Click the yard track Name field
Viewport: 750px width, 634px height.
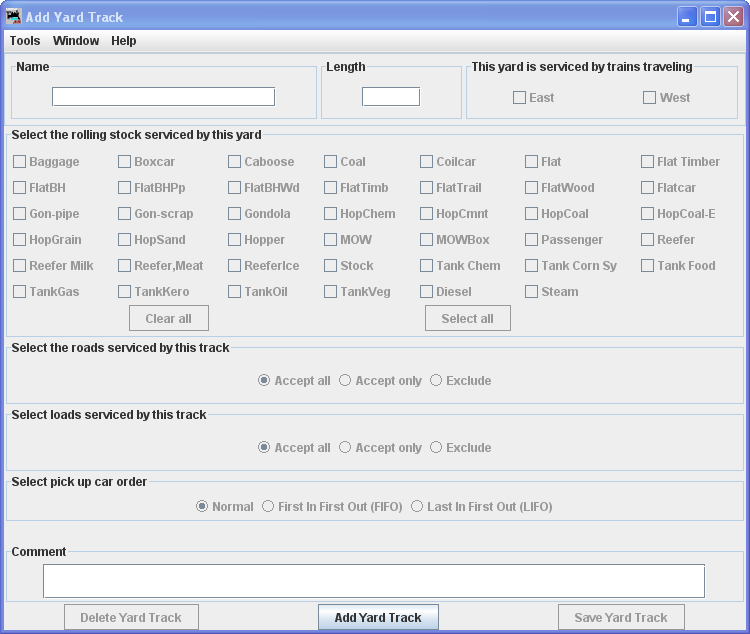coord(163,97)
